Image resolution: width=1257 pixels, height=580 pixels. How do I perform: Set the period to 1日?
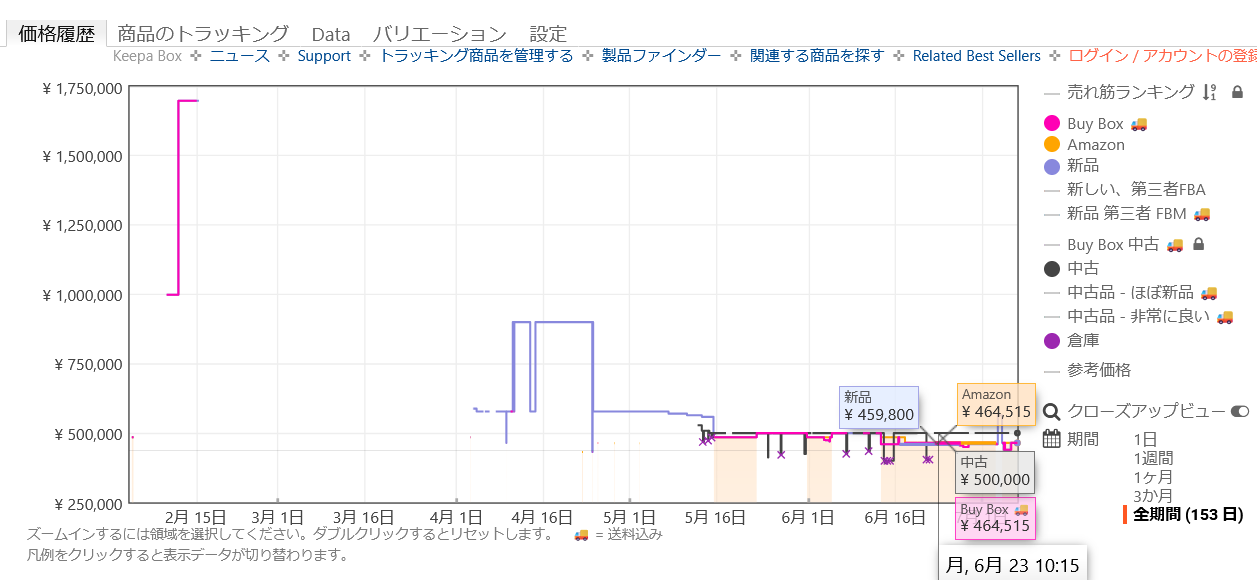pos(1146,439)
